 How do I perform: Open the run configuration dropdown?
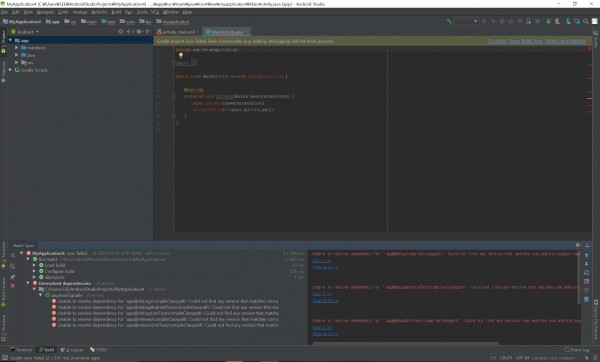[x=466, y=21]
